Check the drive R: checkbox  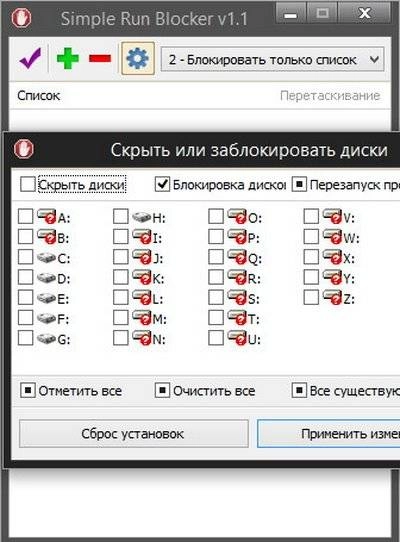coord(216,277)
